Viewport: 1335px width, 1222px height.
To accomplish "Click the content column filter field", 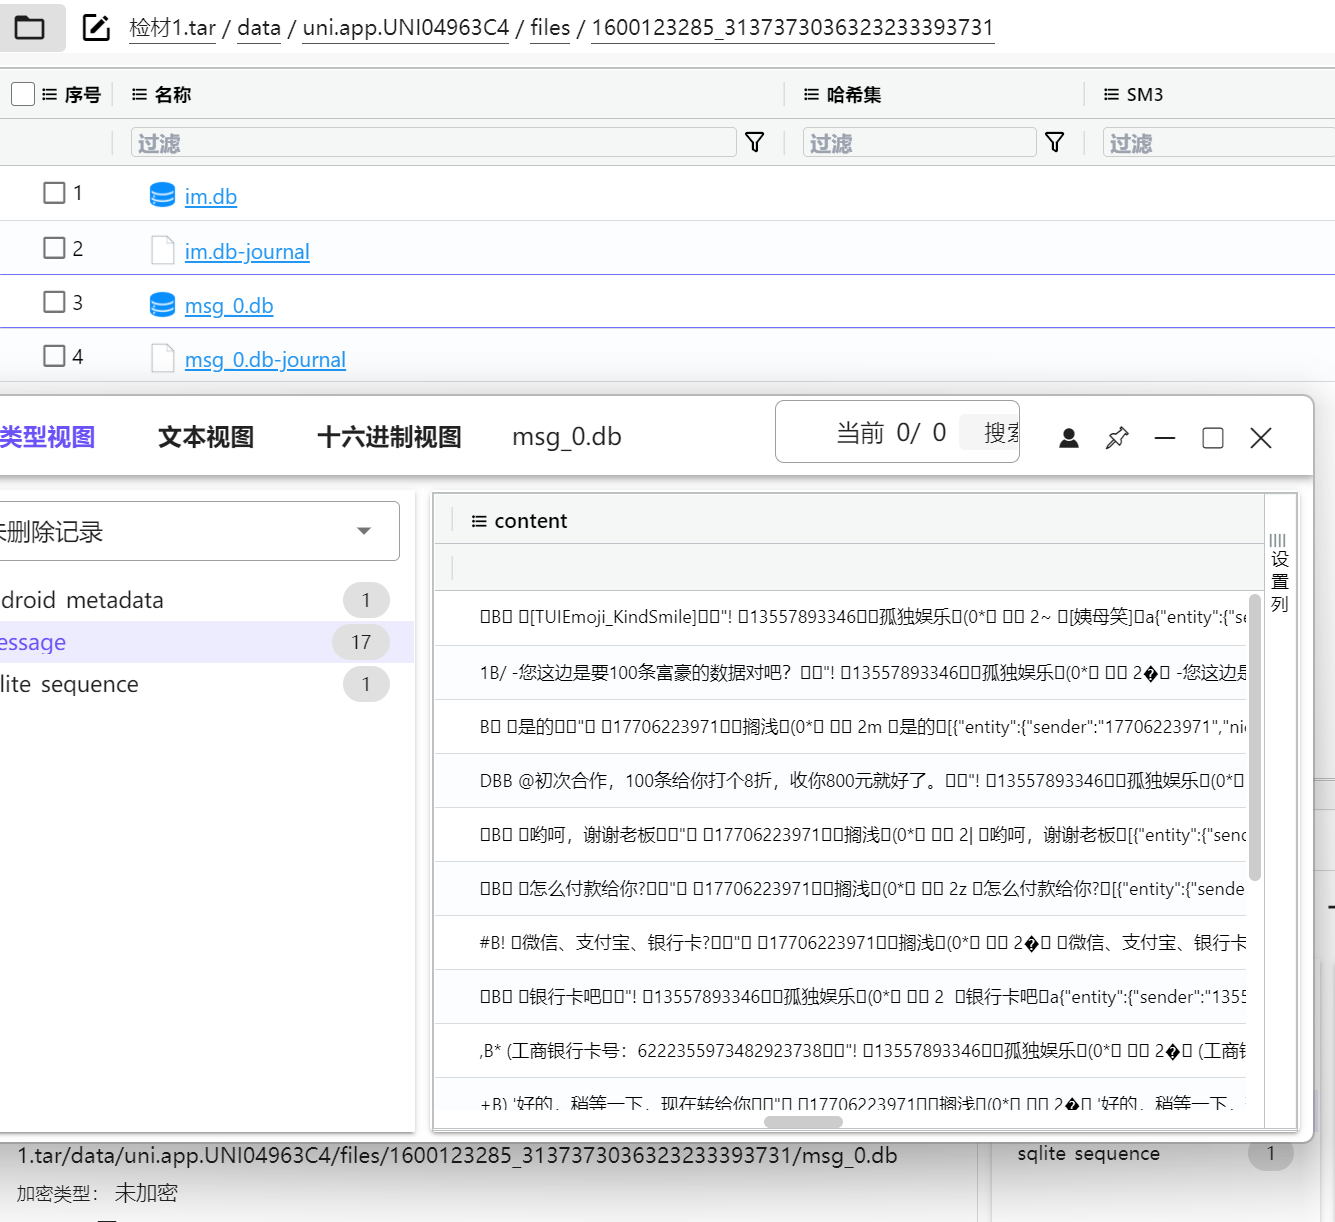I will click(850, 568).
